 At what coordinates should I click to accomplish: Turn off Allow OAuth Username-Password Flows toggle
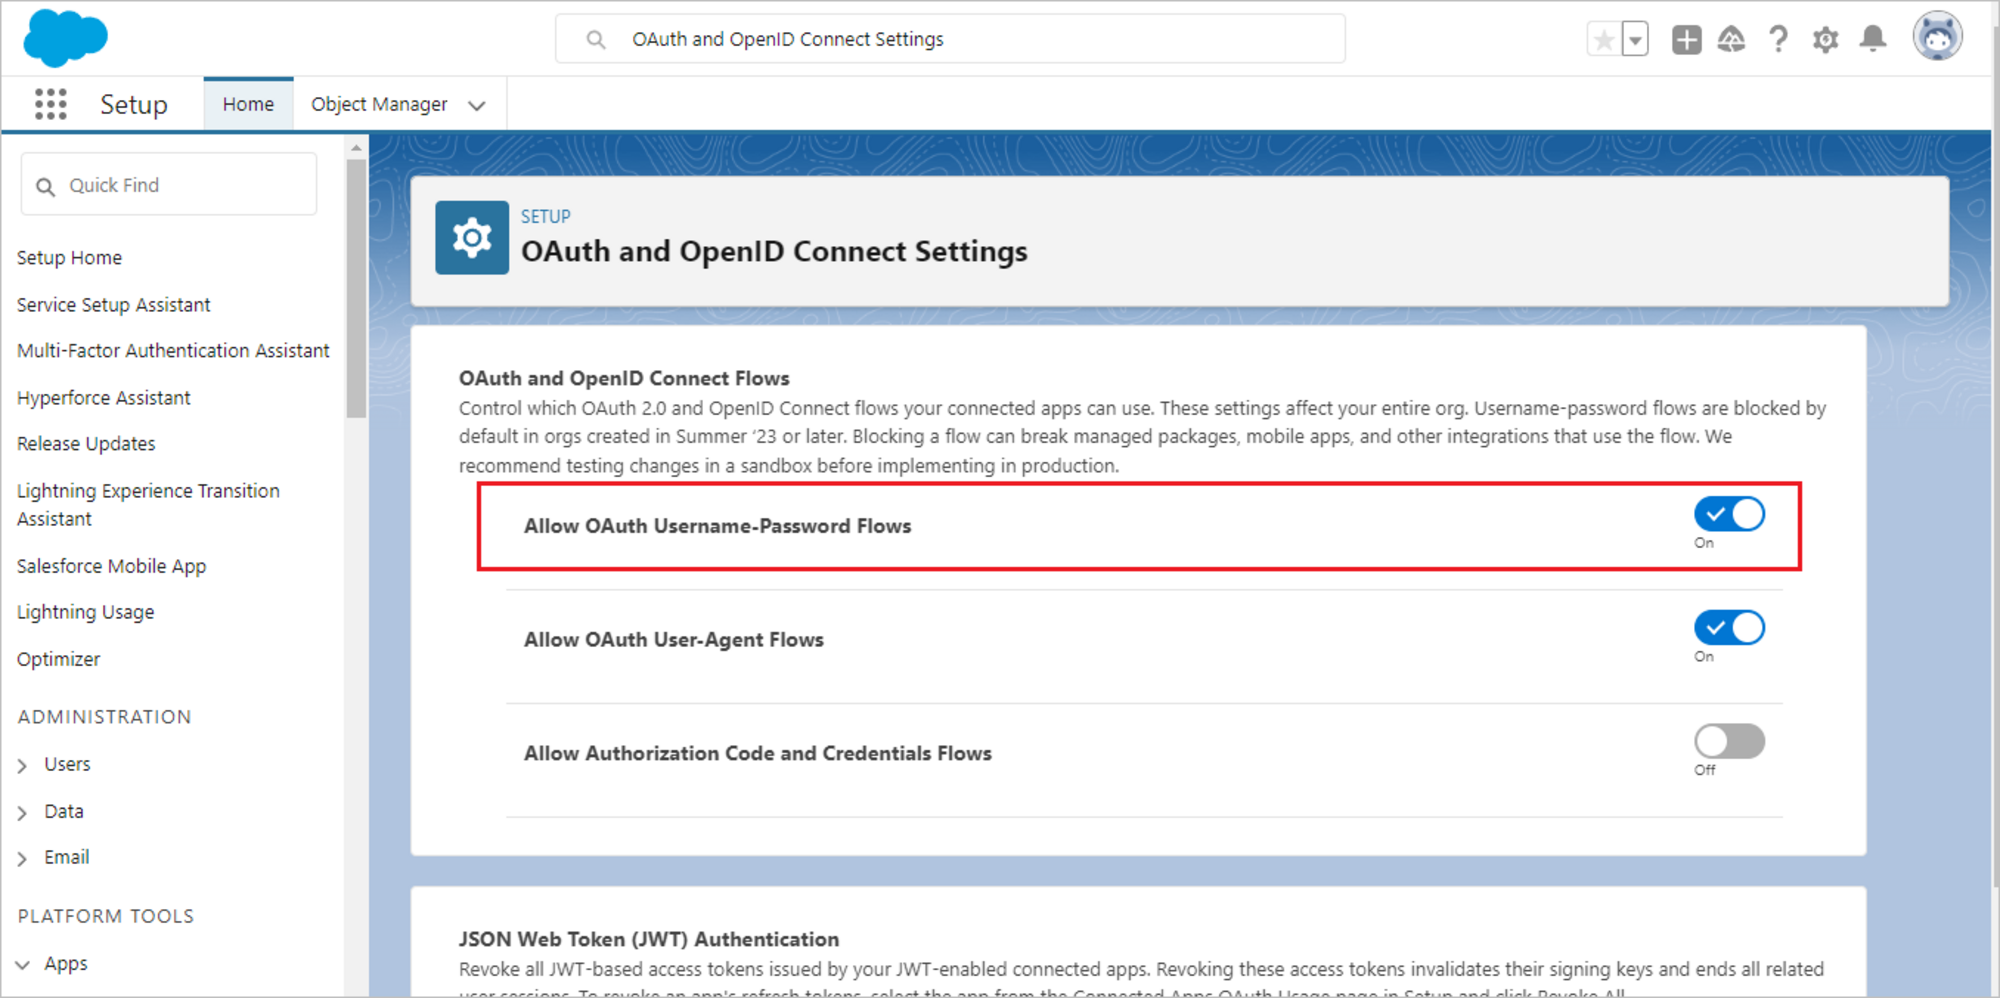click(1729, 514)
